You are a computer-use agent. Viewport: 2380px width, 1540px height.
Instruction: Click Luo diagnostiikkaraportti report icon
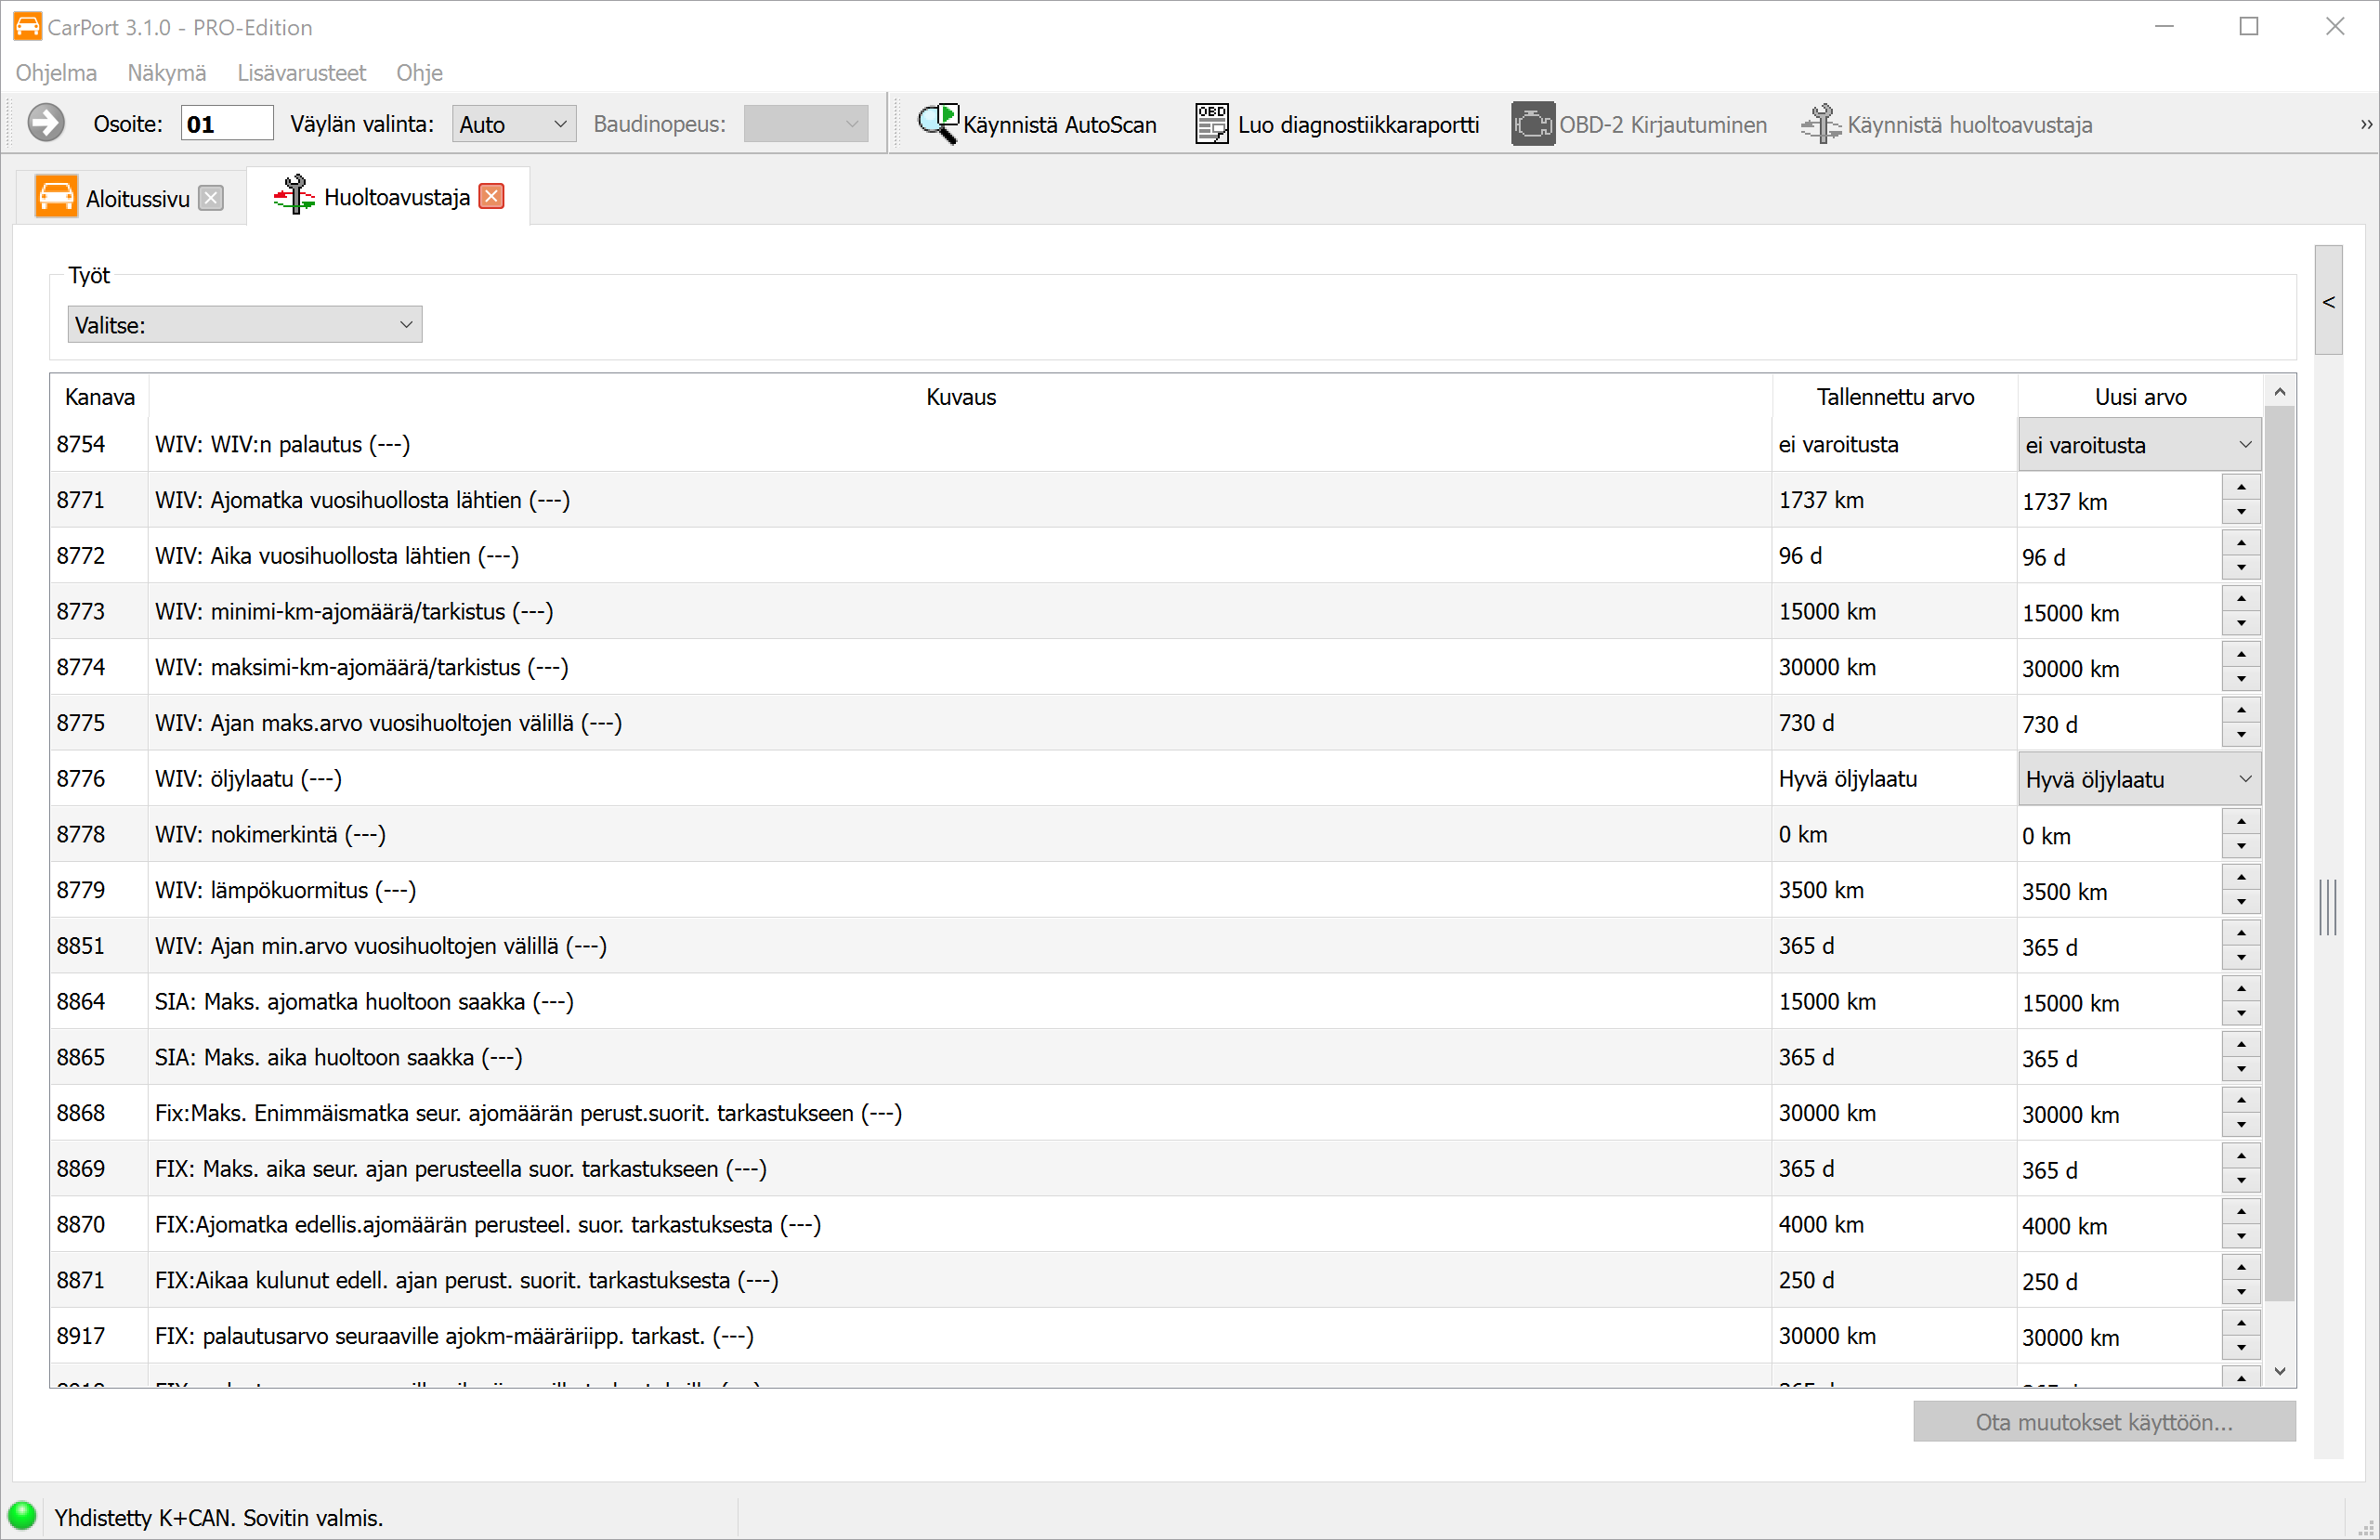pos(1211,124)
